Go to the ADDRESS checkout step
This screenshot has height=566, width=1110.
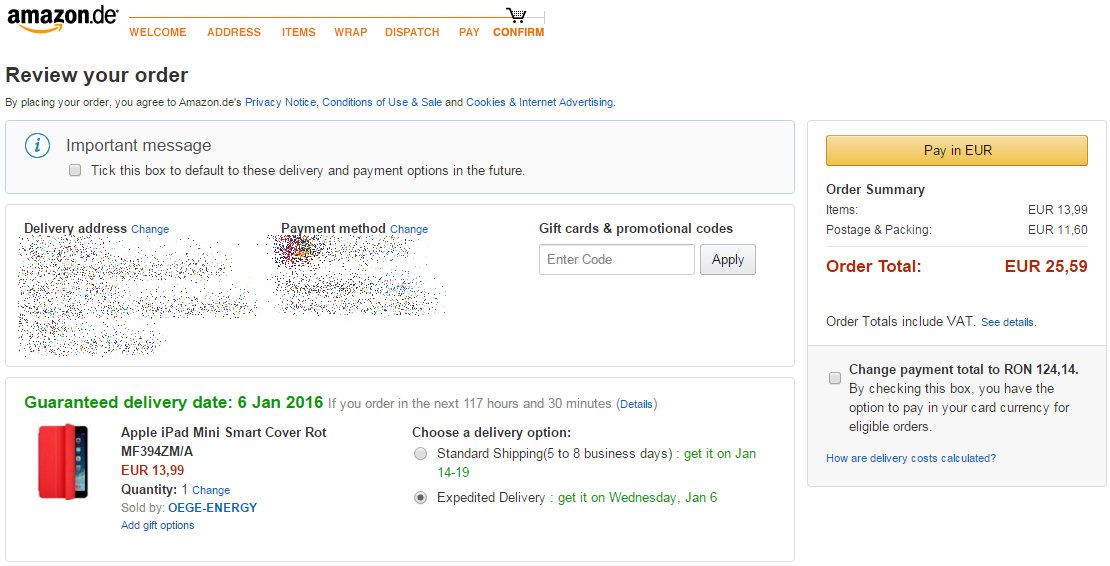(x=234, y=33)
